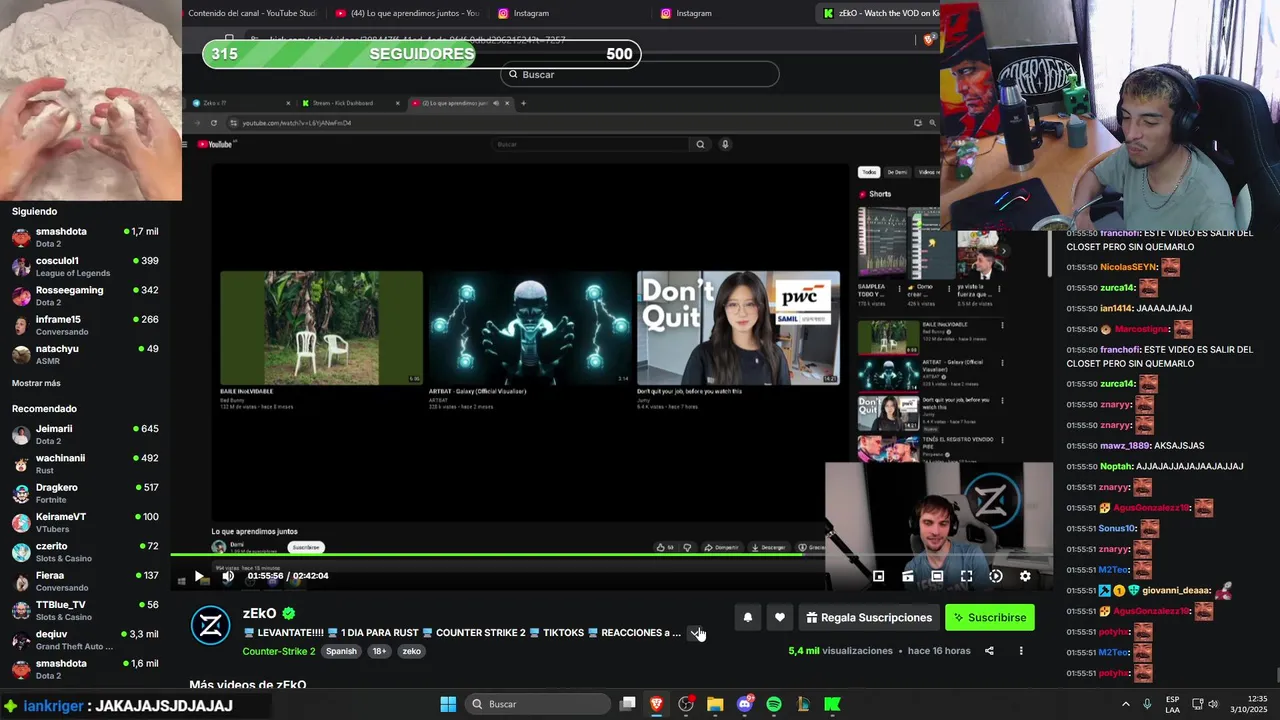Follow zEkO with the heart button

[780, 618]
